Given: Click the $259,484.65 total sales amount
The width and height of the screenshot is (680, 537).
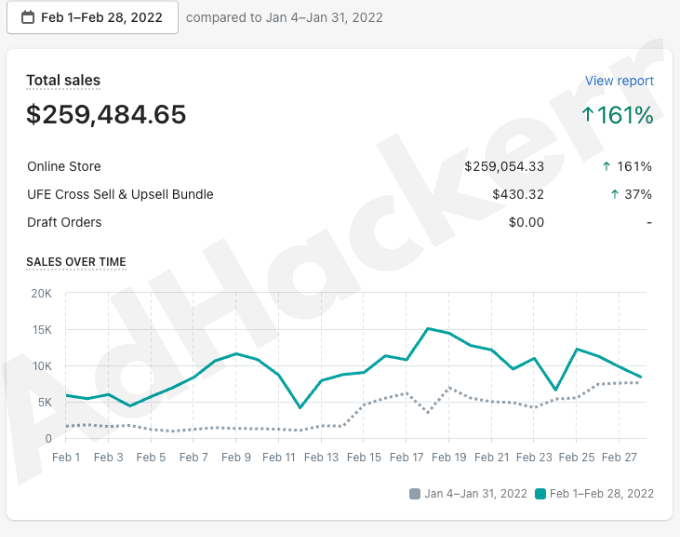Looking at the screenshot, I should point(106,115).
